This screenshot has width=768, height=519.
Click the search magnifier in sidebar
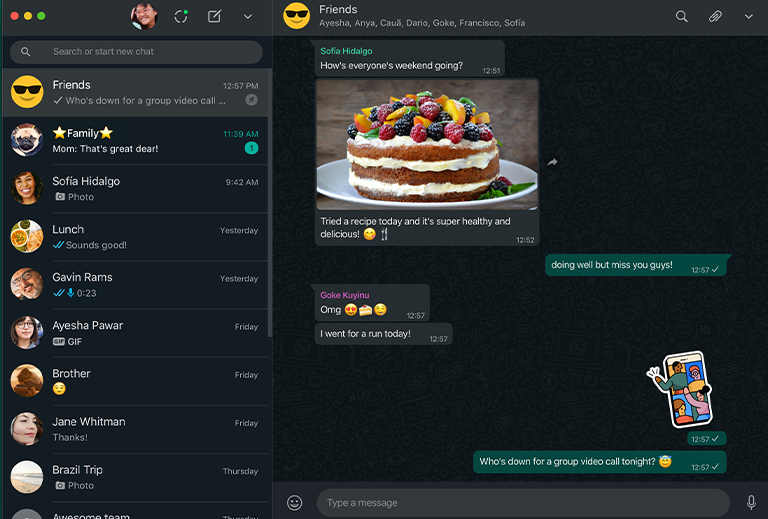tap(25, 51)
